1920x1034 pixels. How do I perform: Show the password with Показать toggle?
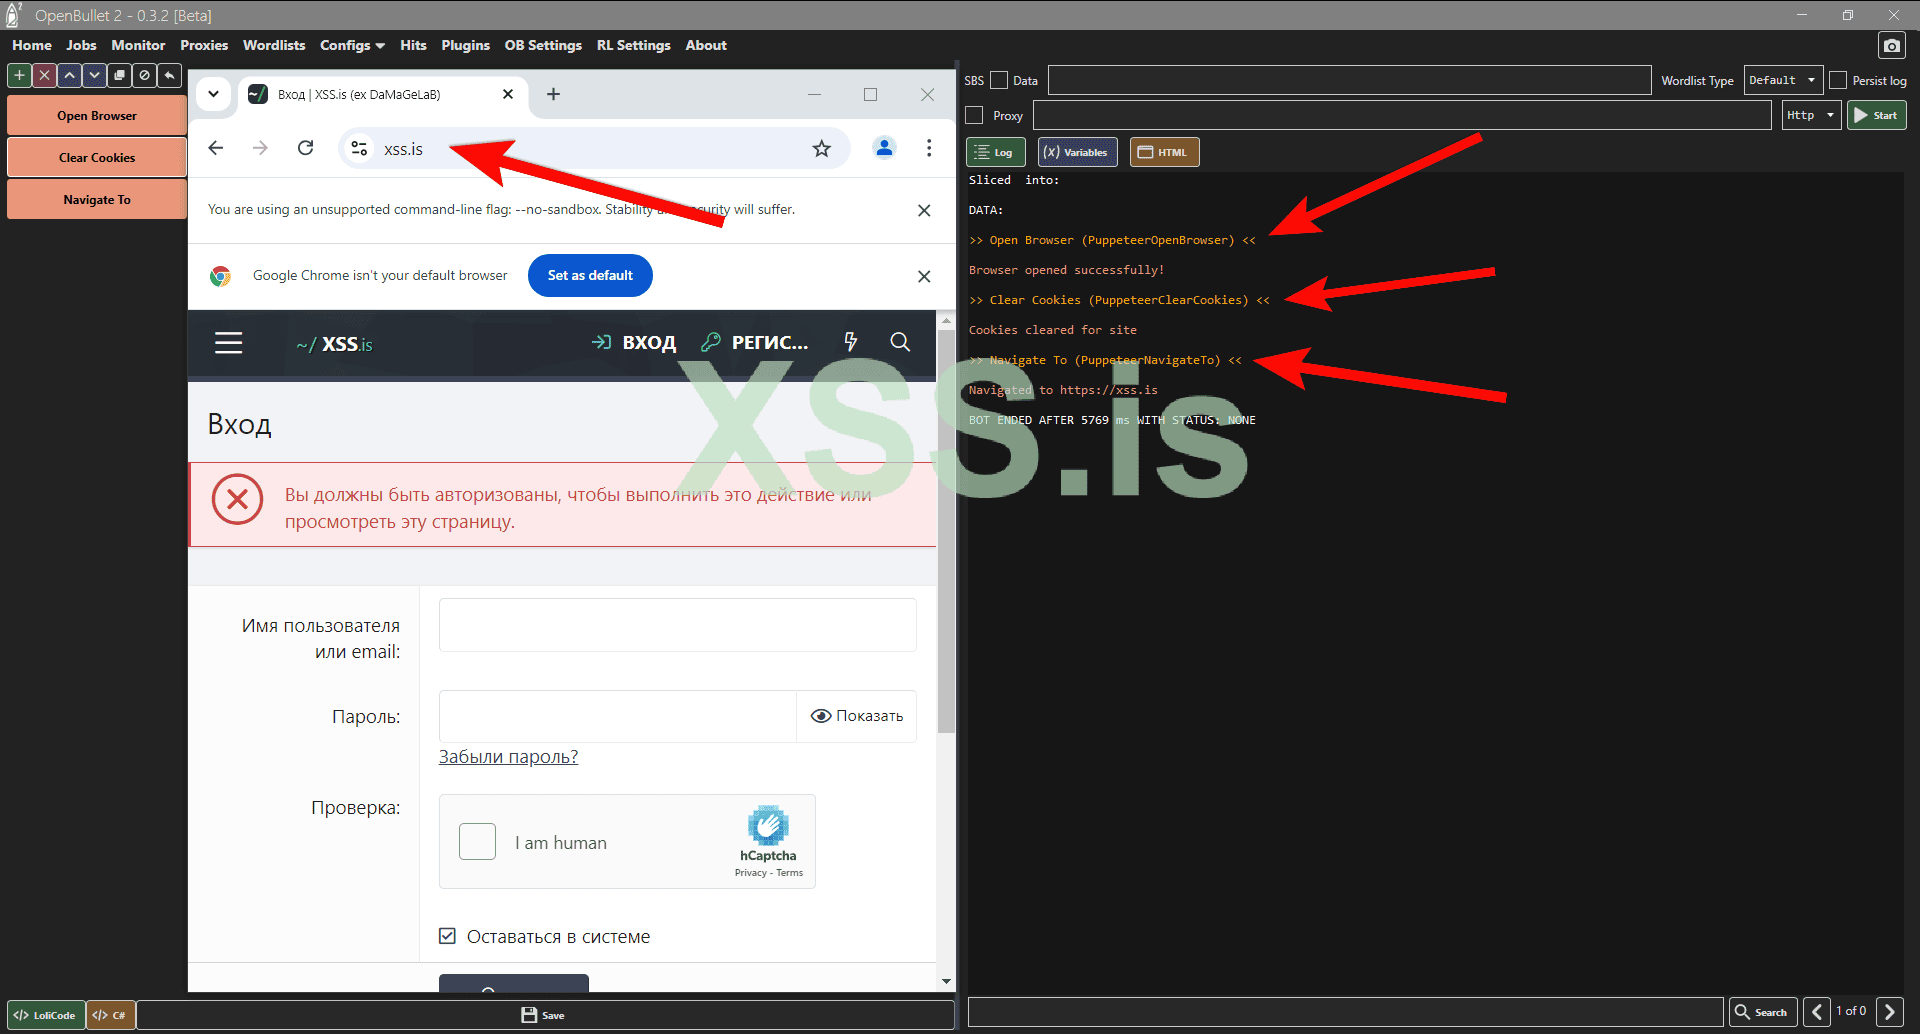point(857,716)
